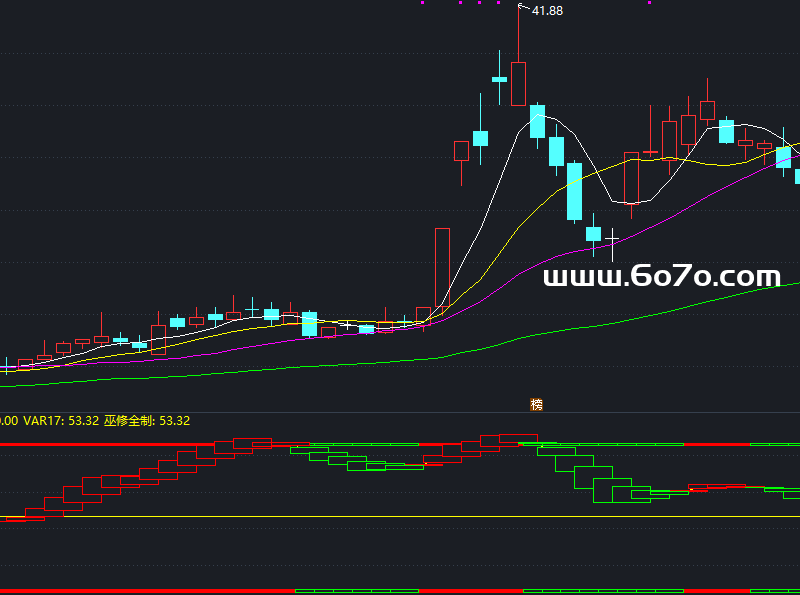Image resolution: width=800 pixels, height=595 pixels.
Task: Click the orange 榜 marker icon
Action: (537, 404)
